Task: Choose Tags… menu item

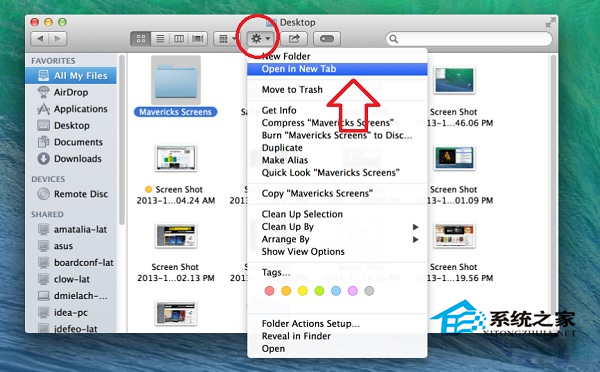Action: [x=337, y=272]
